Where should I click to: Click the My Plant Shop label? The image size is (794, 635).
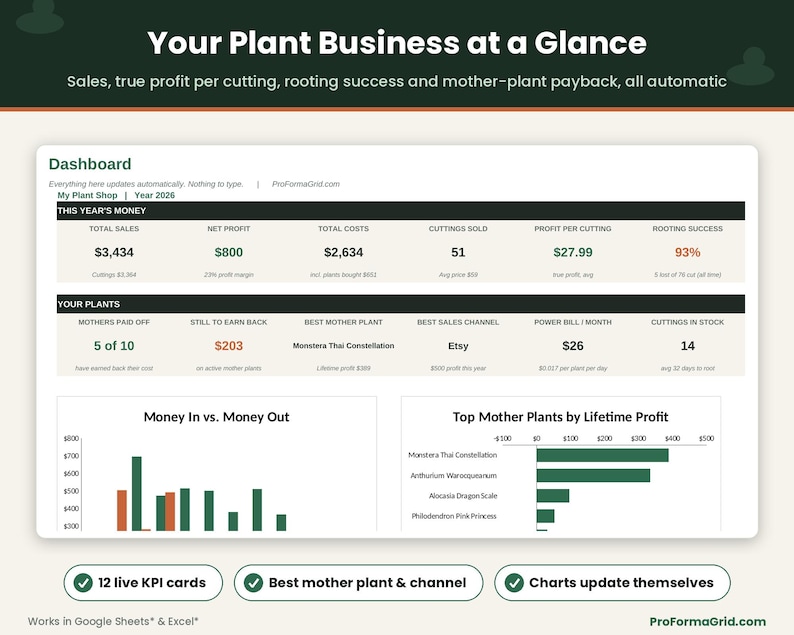pyautogui.click(x=87, y=195)
